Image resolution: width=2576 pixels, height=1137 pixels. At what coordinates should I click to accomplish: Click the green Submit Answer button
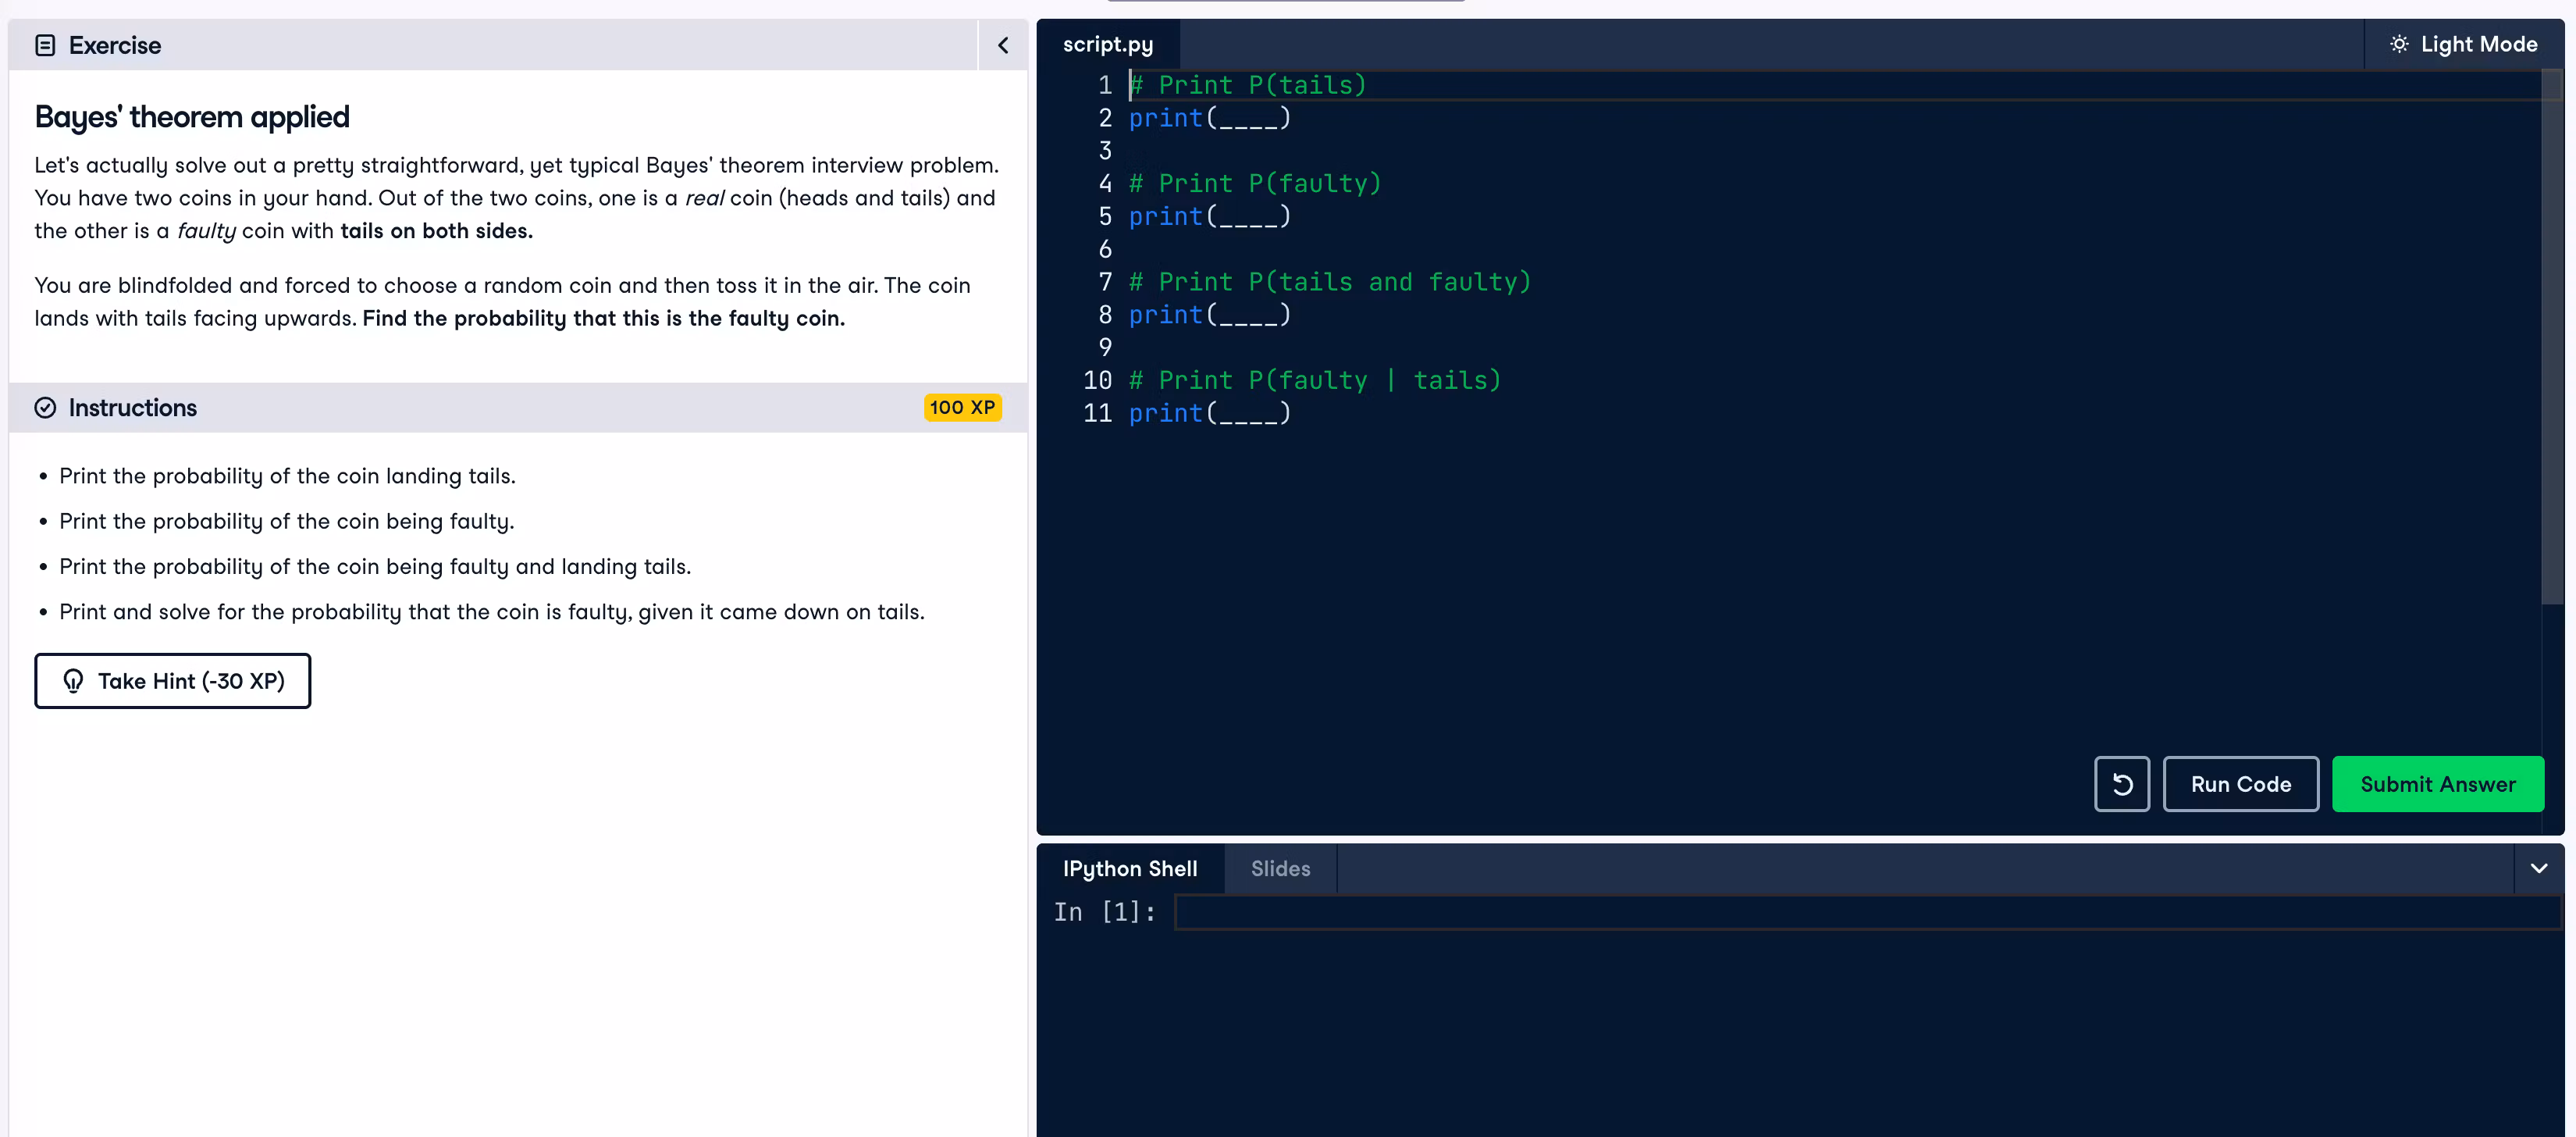[2437, 784]
